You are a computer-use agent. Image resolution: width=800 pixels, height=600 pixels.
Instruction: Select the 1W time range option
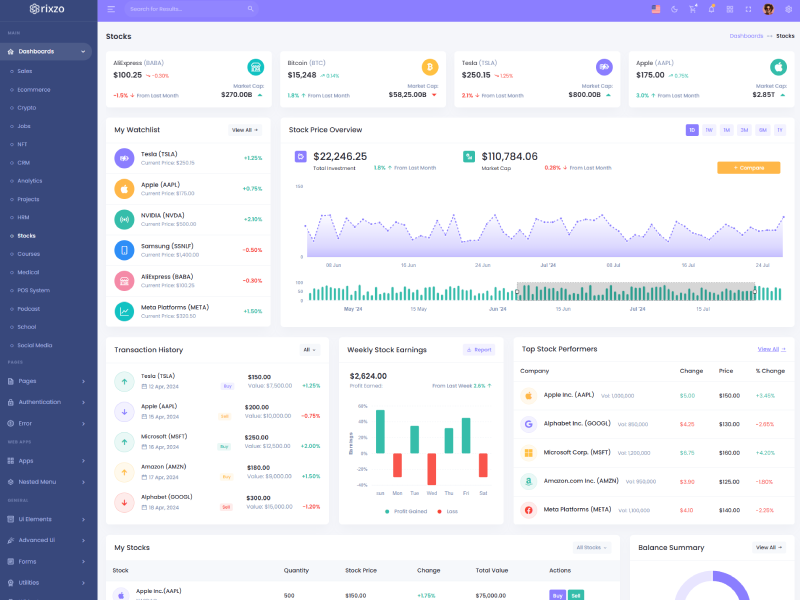click(708, 130)
